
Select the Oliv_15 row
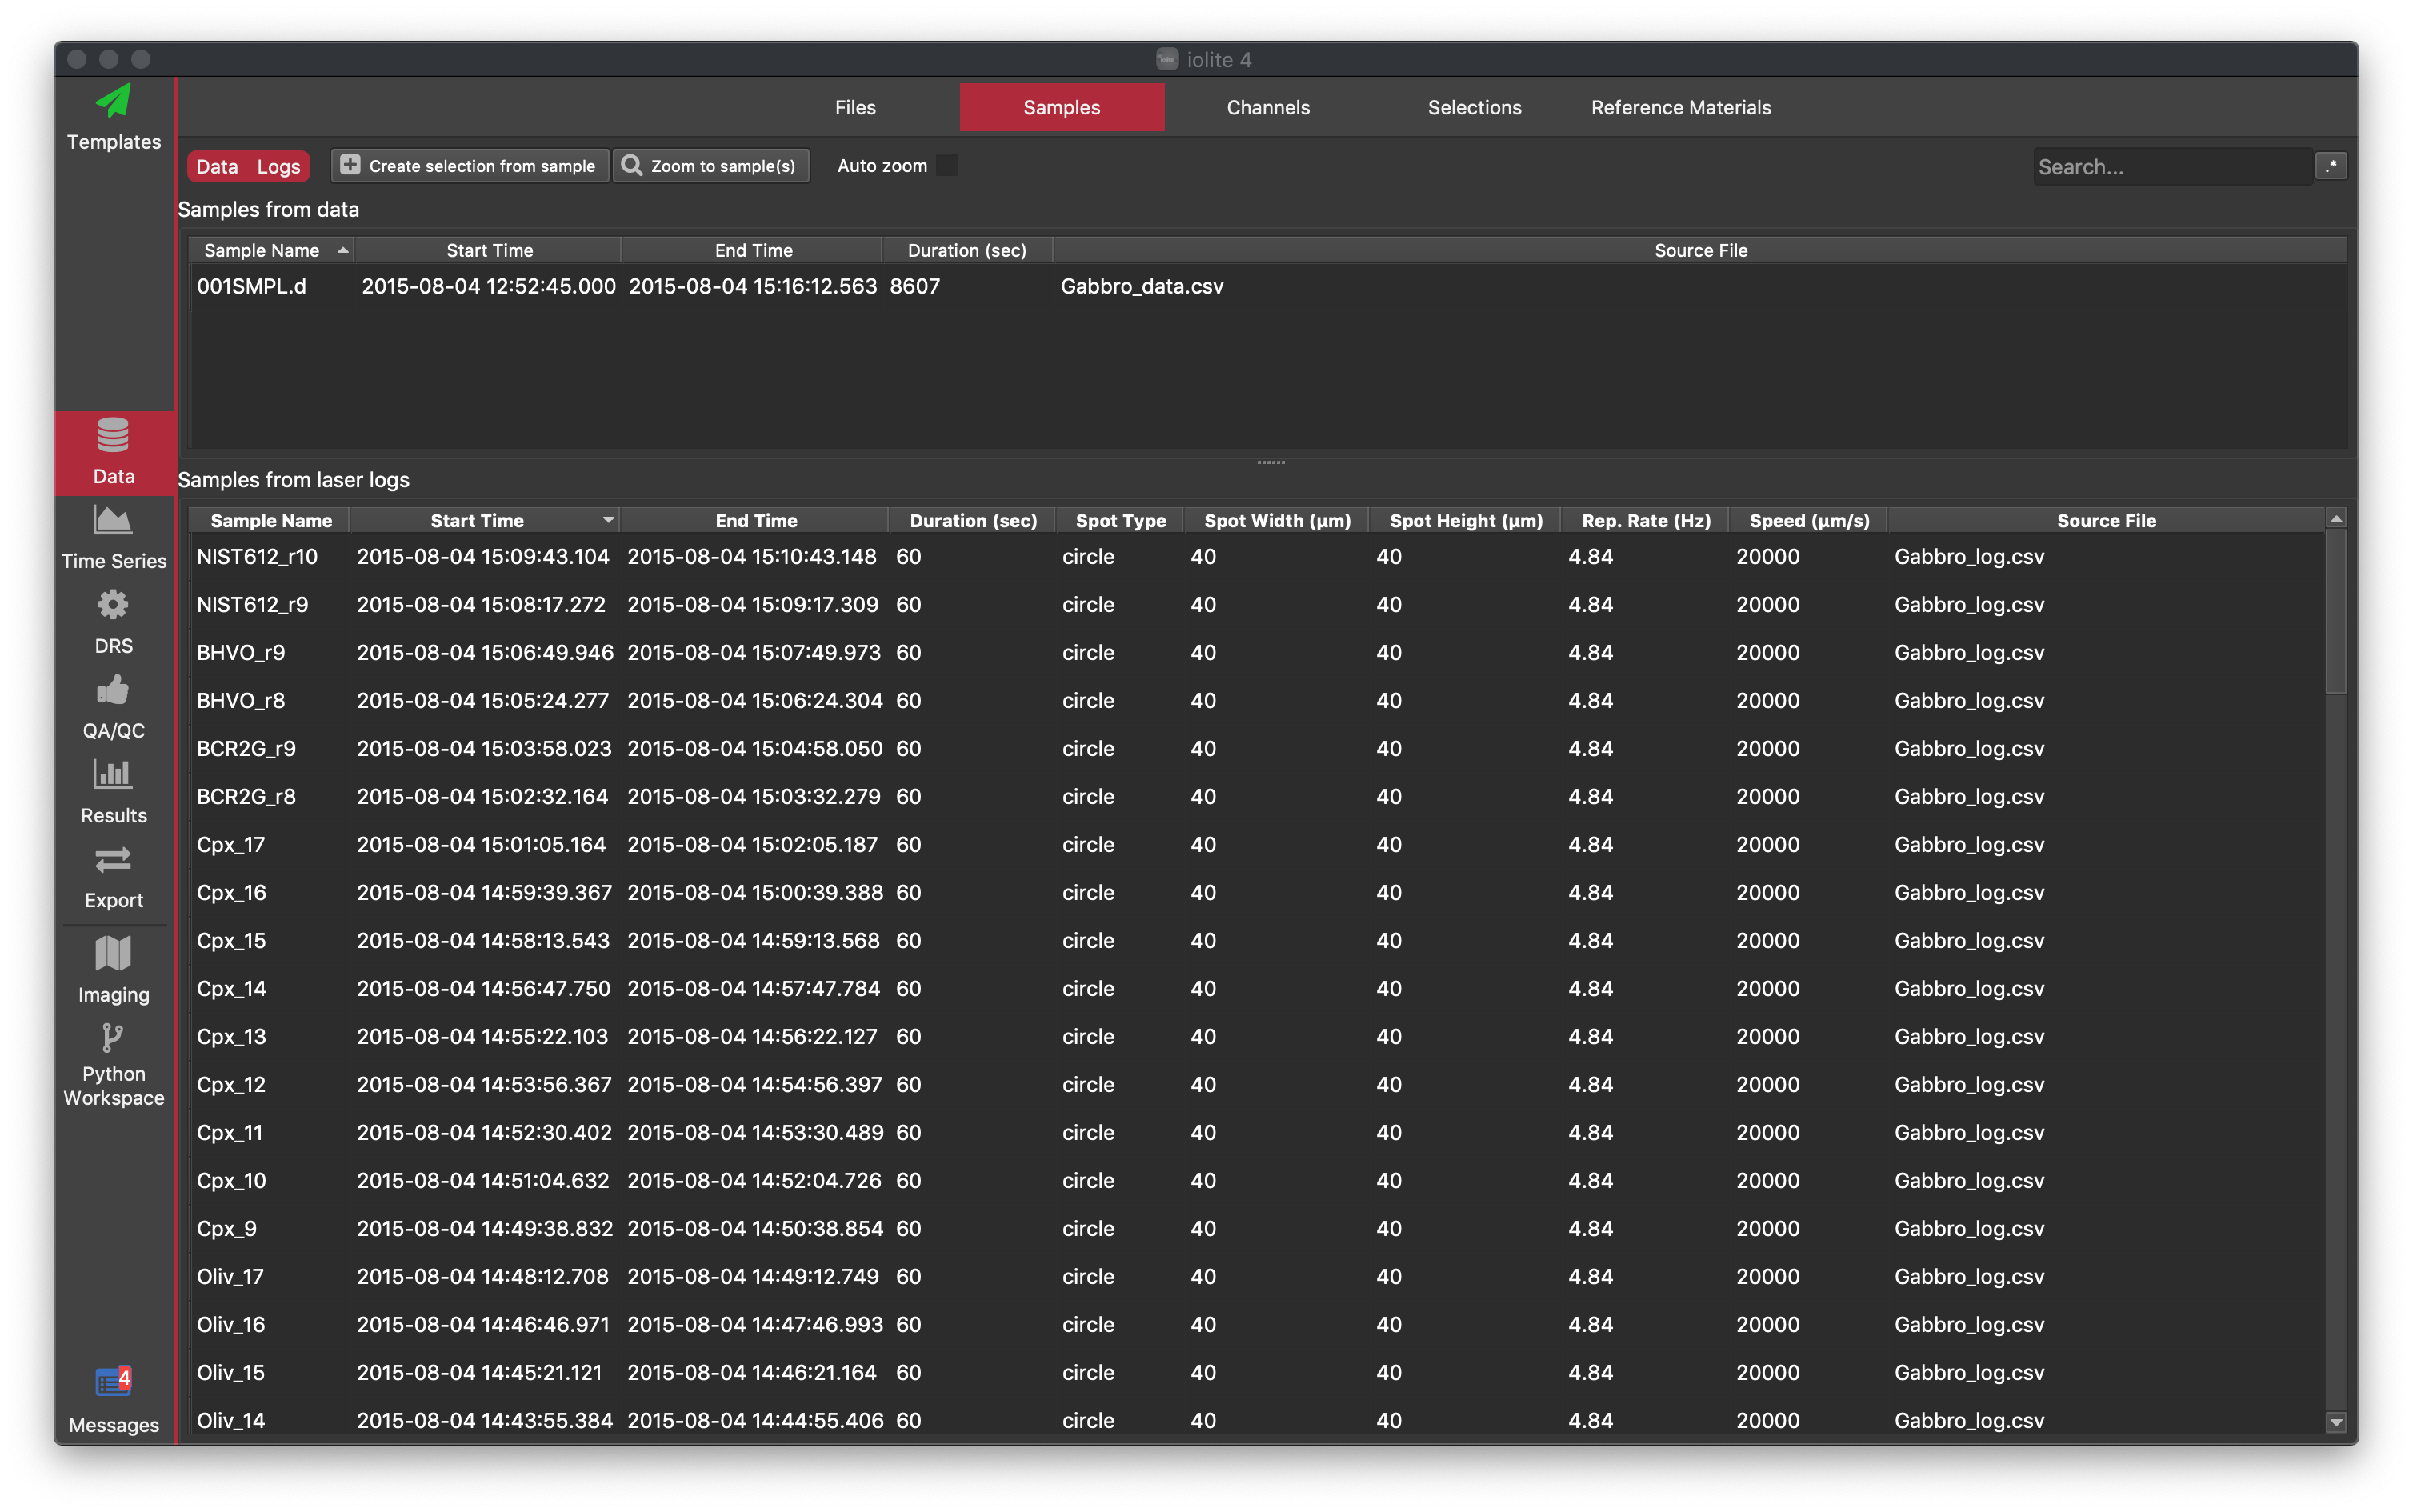click(x=1257, y=1372)
